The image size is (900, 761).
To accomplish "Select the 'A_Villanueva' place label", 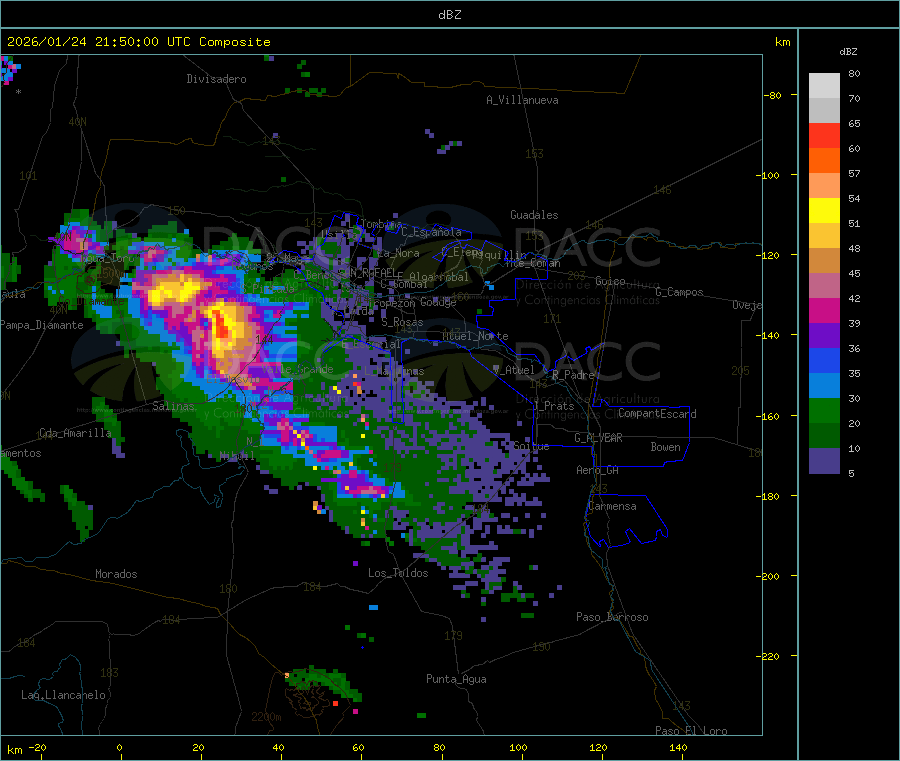I will pos(522,100).
